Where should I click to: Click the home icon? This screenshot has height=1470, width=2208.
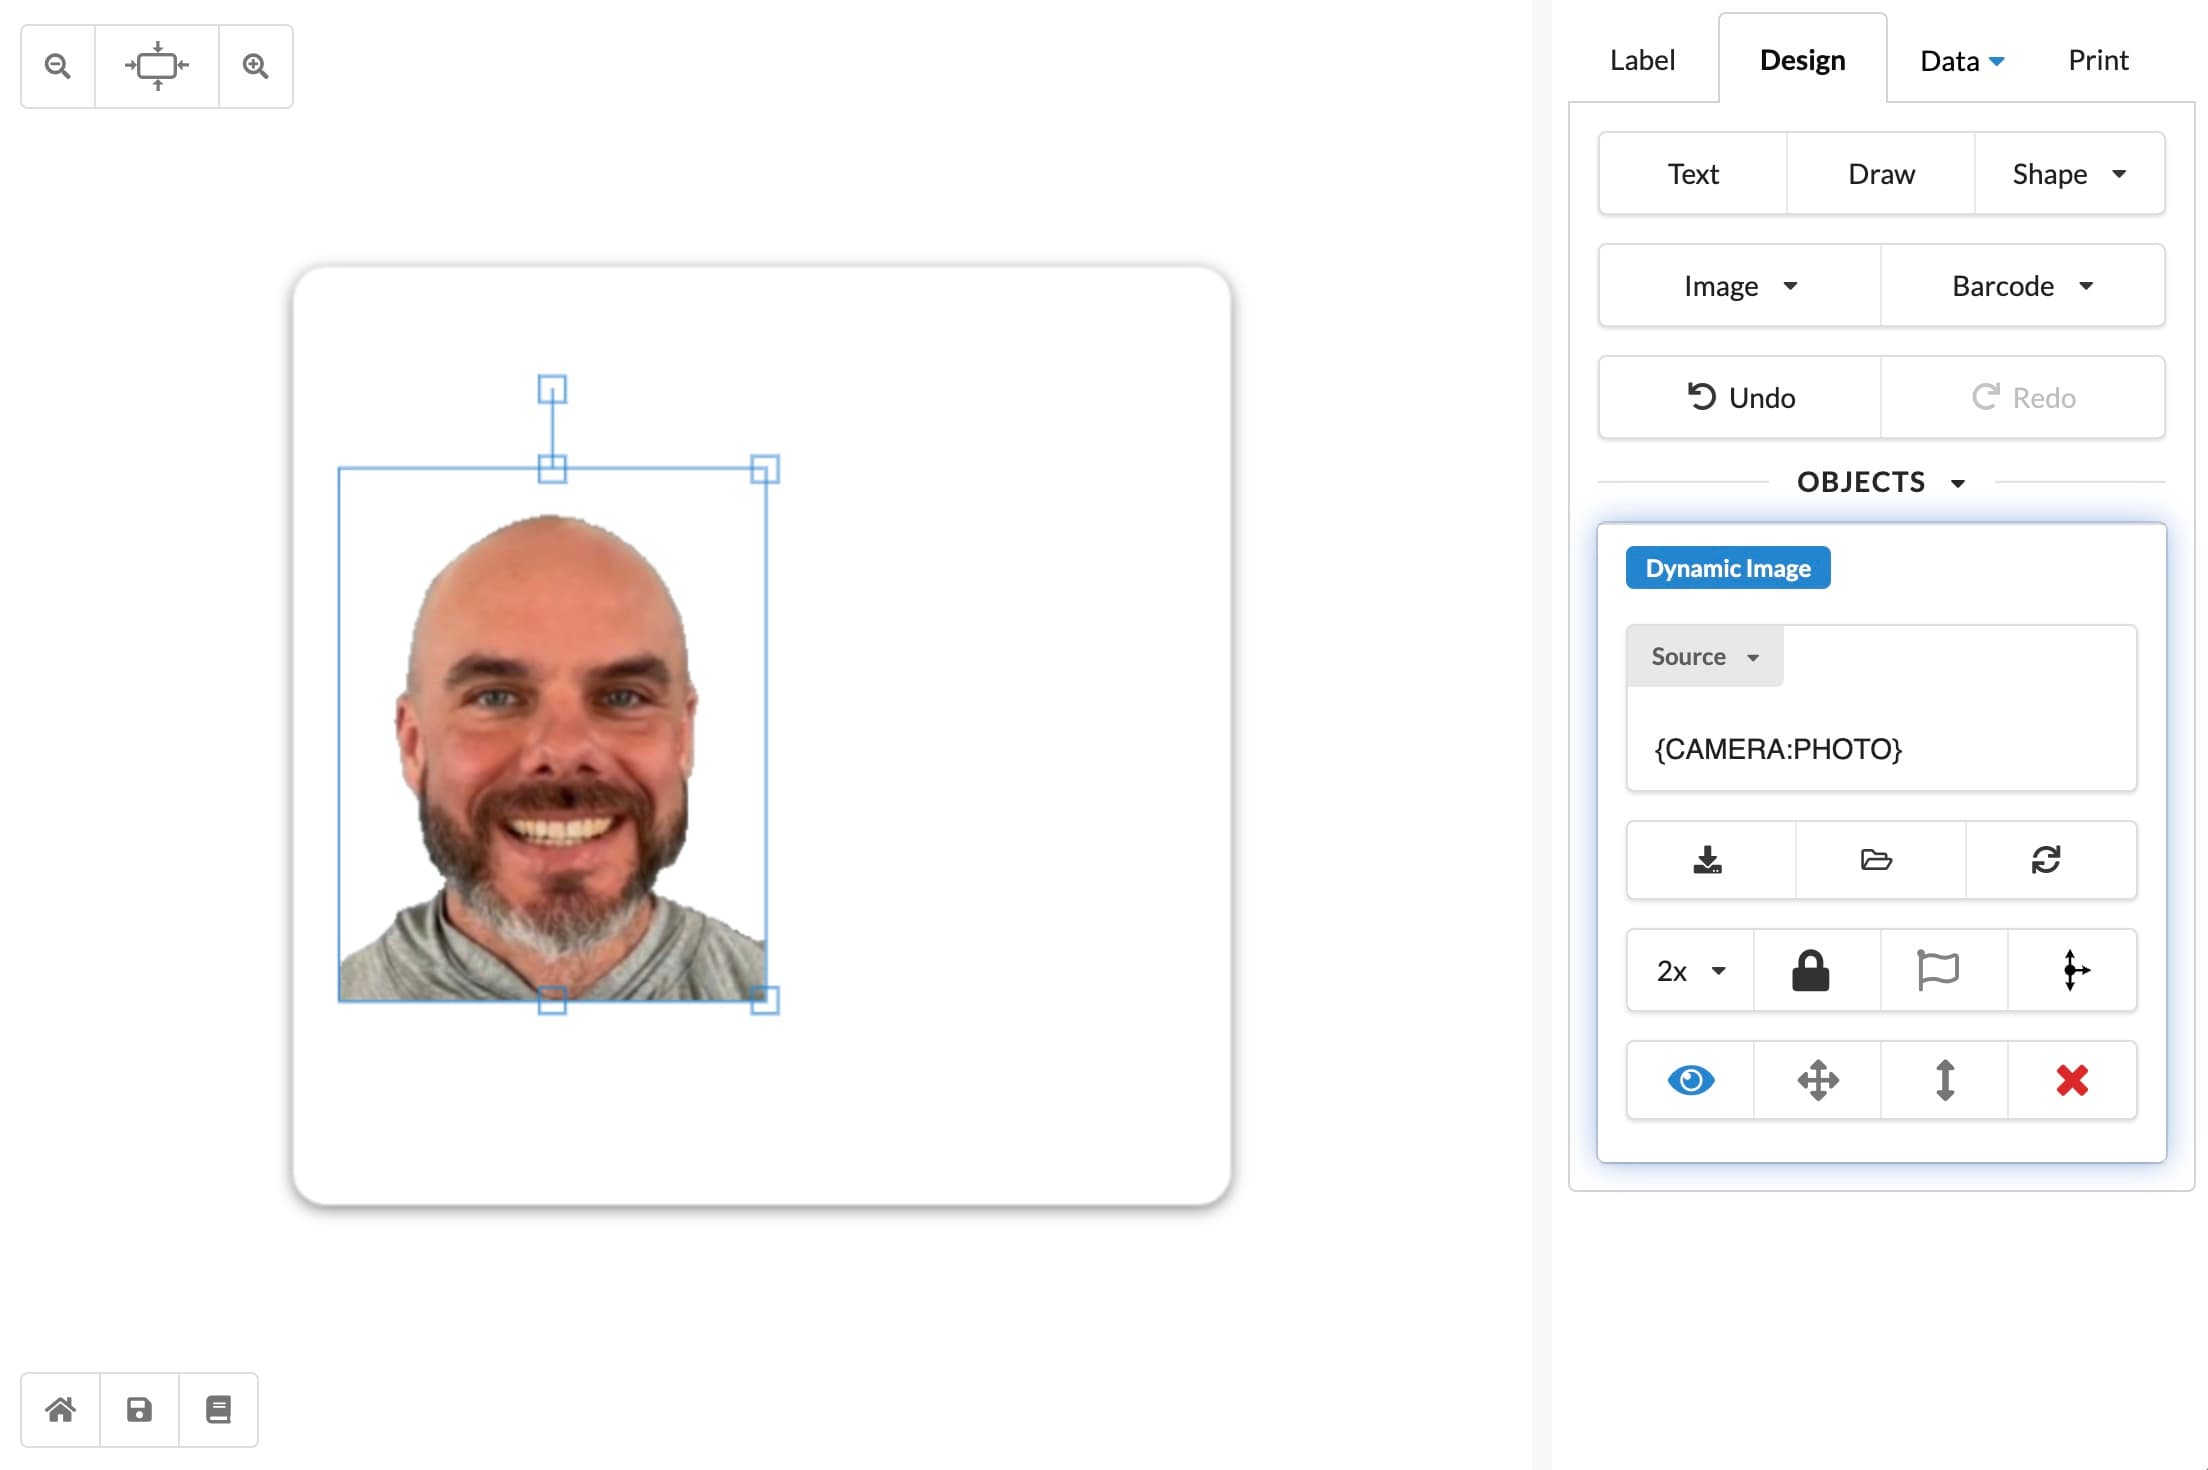pos(60,1410)
